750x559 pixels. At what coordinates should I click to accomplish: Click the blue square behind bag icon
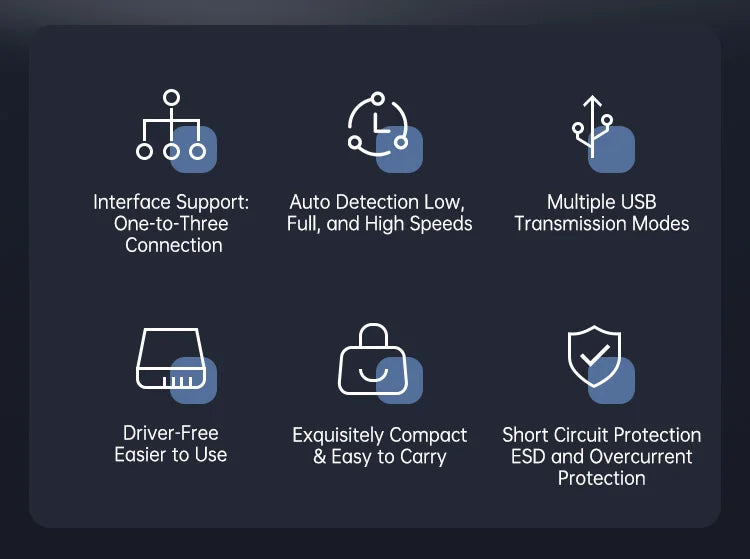coord(399,380)
